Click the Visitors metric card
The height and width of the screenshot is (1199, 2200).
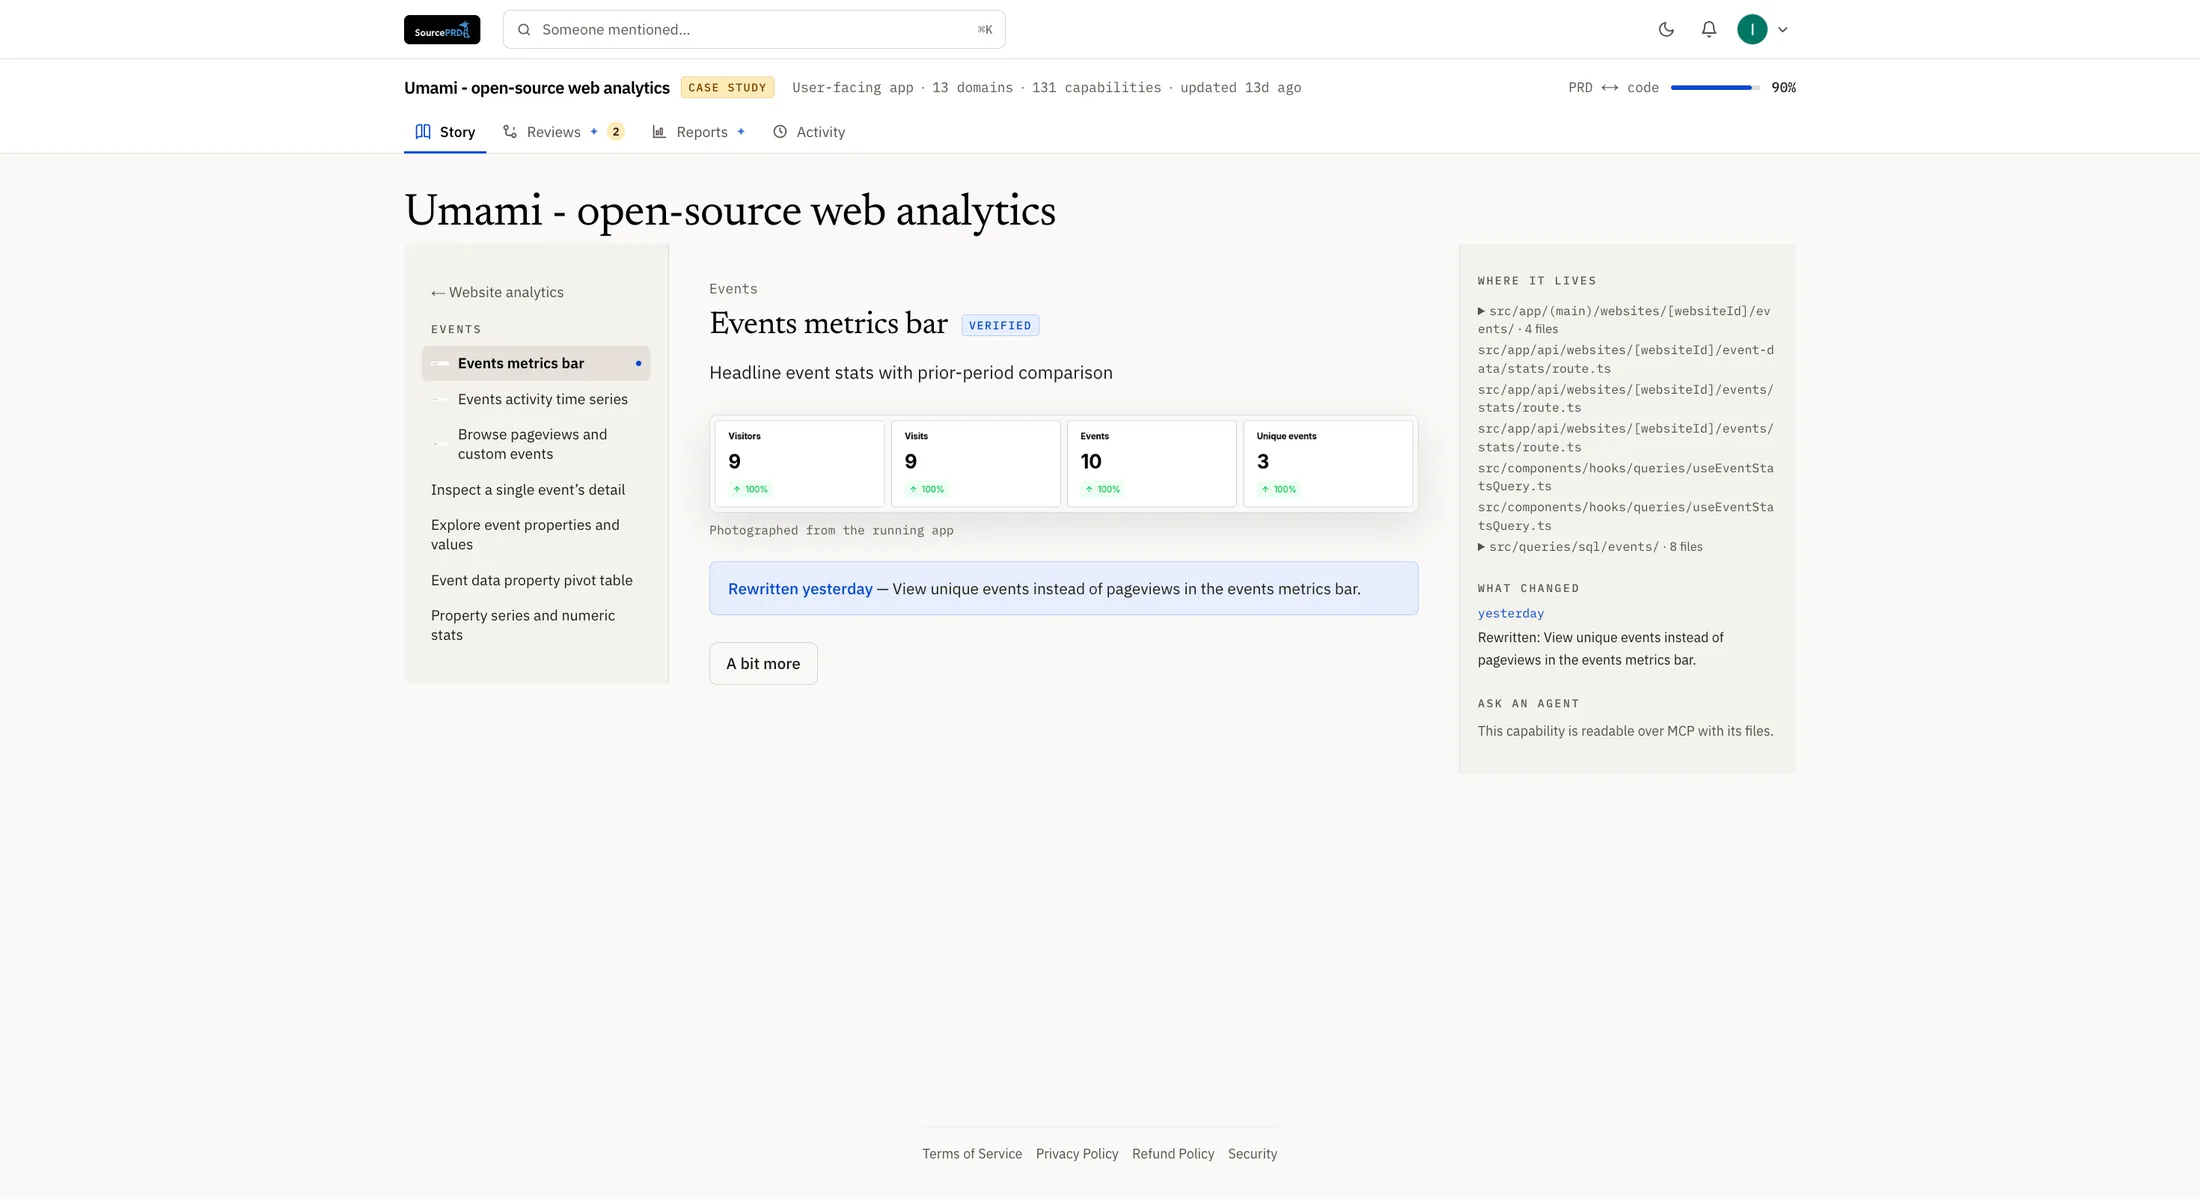tap(800, 464)
